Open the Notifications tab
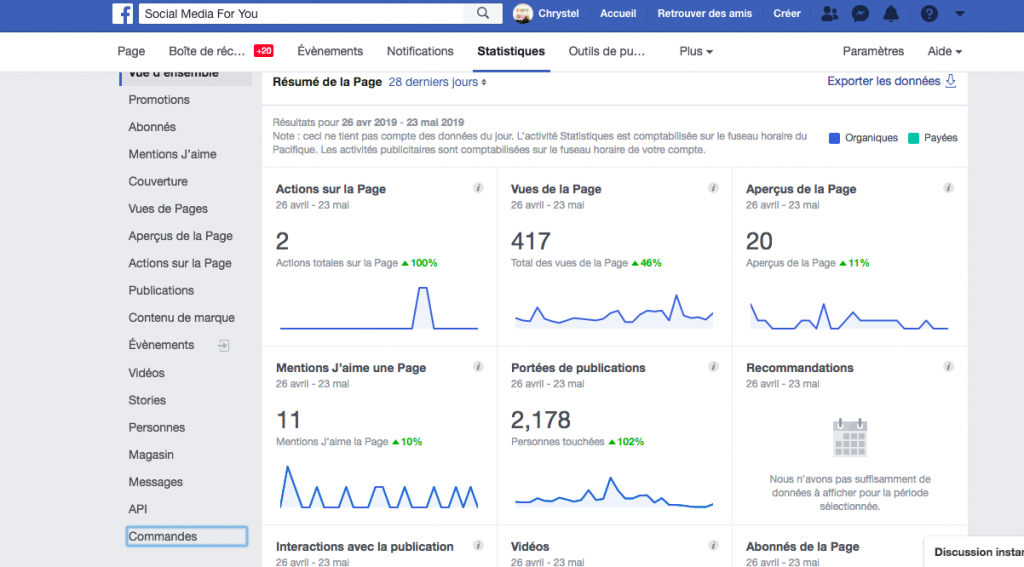The width and height of the screenshot is (1024, 567). pyautogui.click(x=420, y=51)
